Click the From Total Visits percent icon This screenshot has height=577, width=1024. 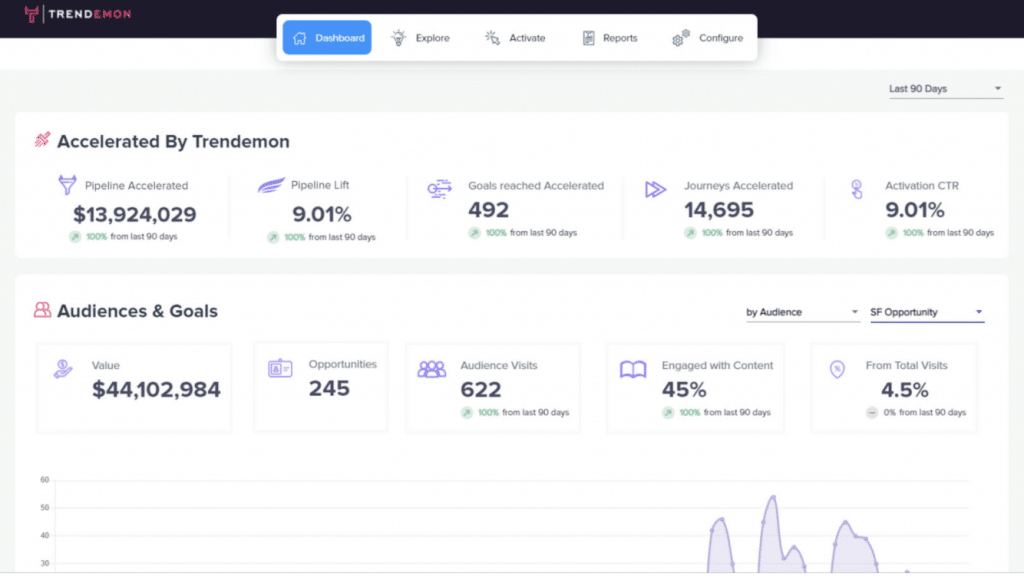837,369
